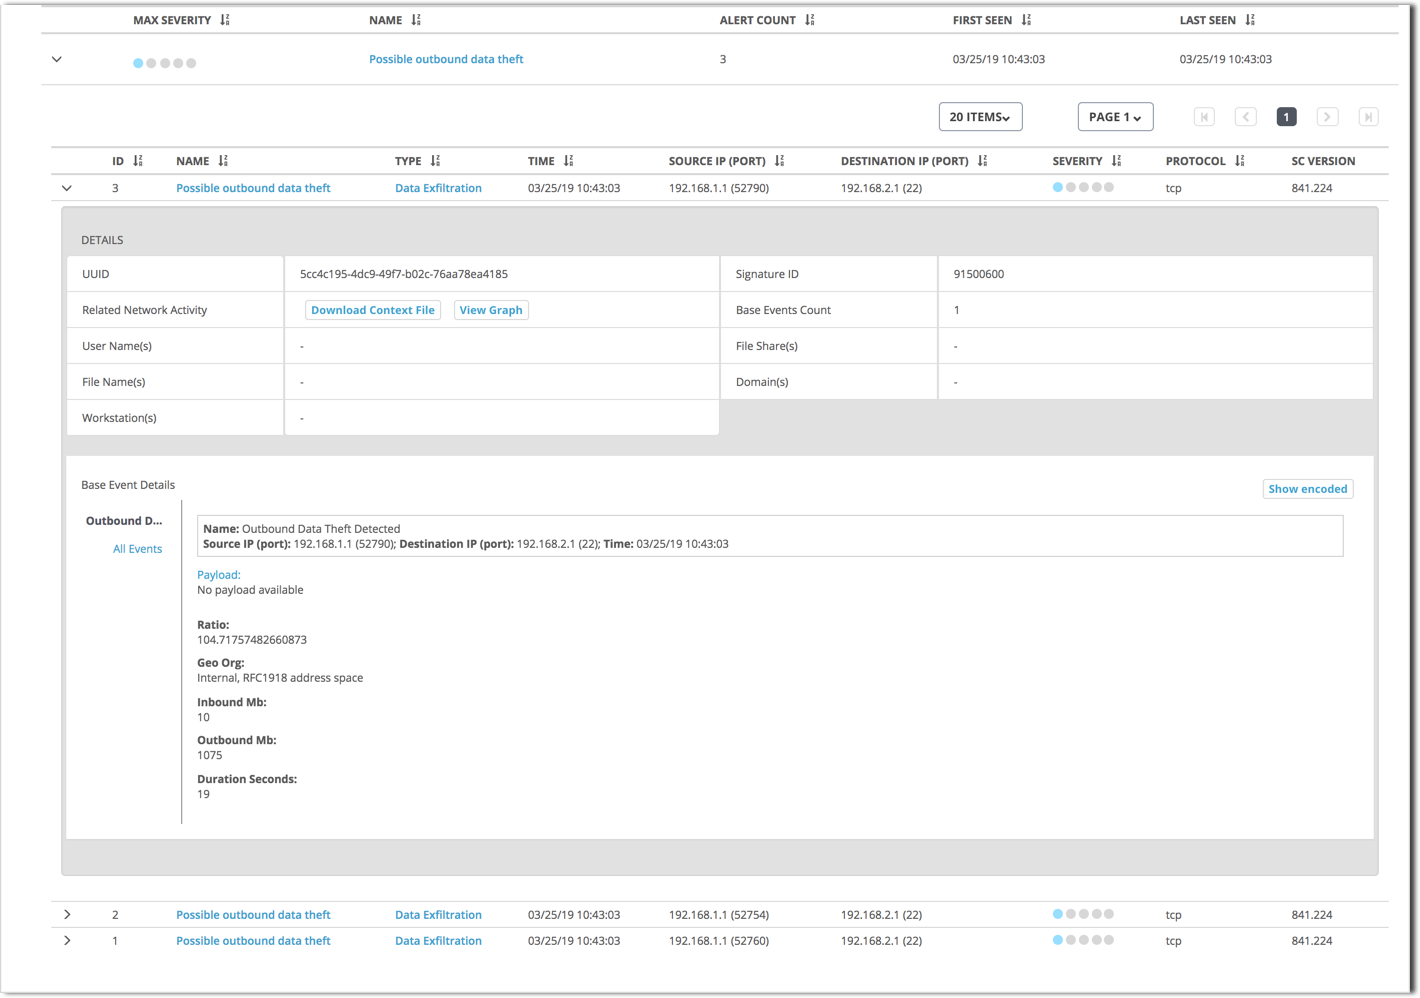Open group-level Possible outbound data theft link
This screenshot has width=1420, height=998.
click(446, 59)
